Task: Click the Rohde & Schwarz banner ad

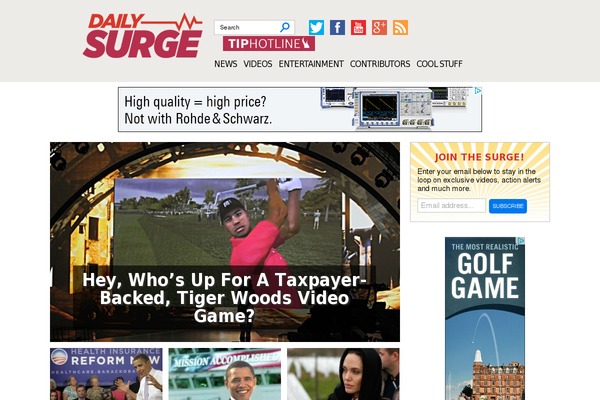Action: click(x=300, y=109)
